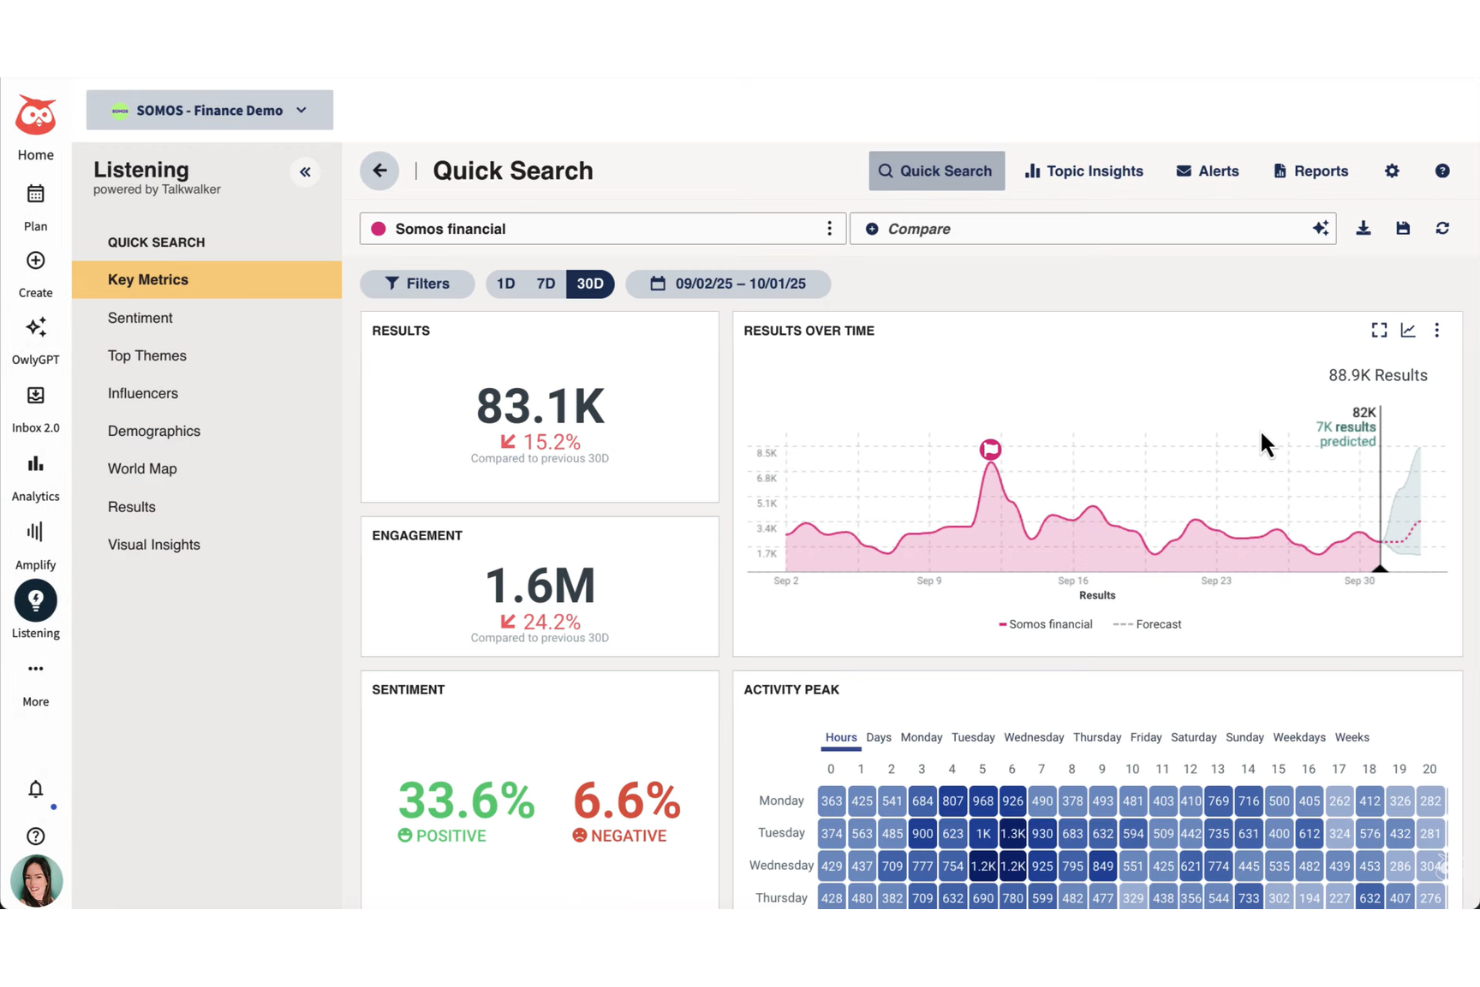Toggle the Weekends column view via Weekdays
1480x987 pixels.
[x=1298, y=737]
